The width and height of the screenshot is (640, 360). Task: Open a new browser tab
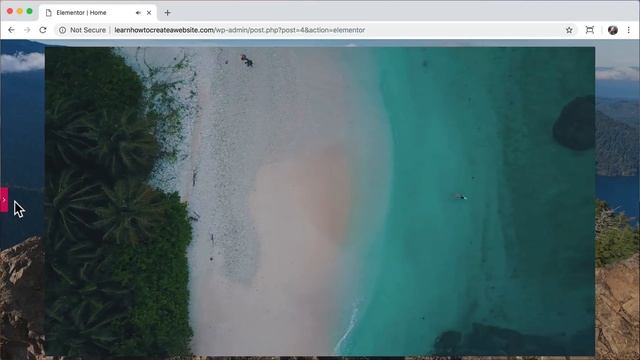pyautogui.click(x=167, y=13)
